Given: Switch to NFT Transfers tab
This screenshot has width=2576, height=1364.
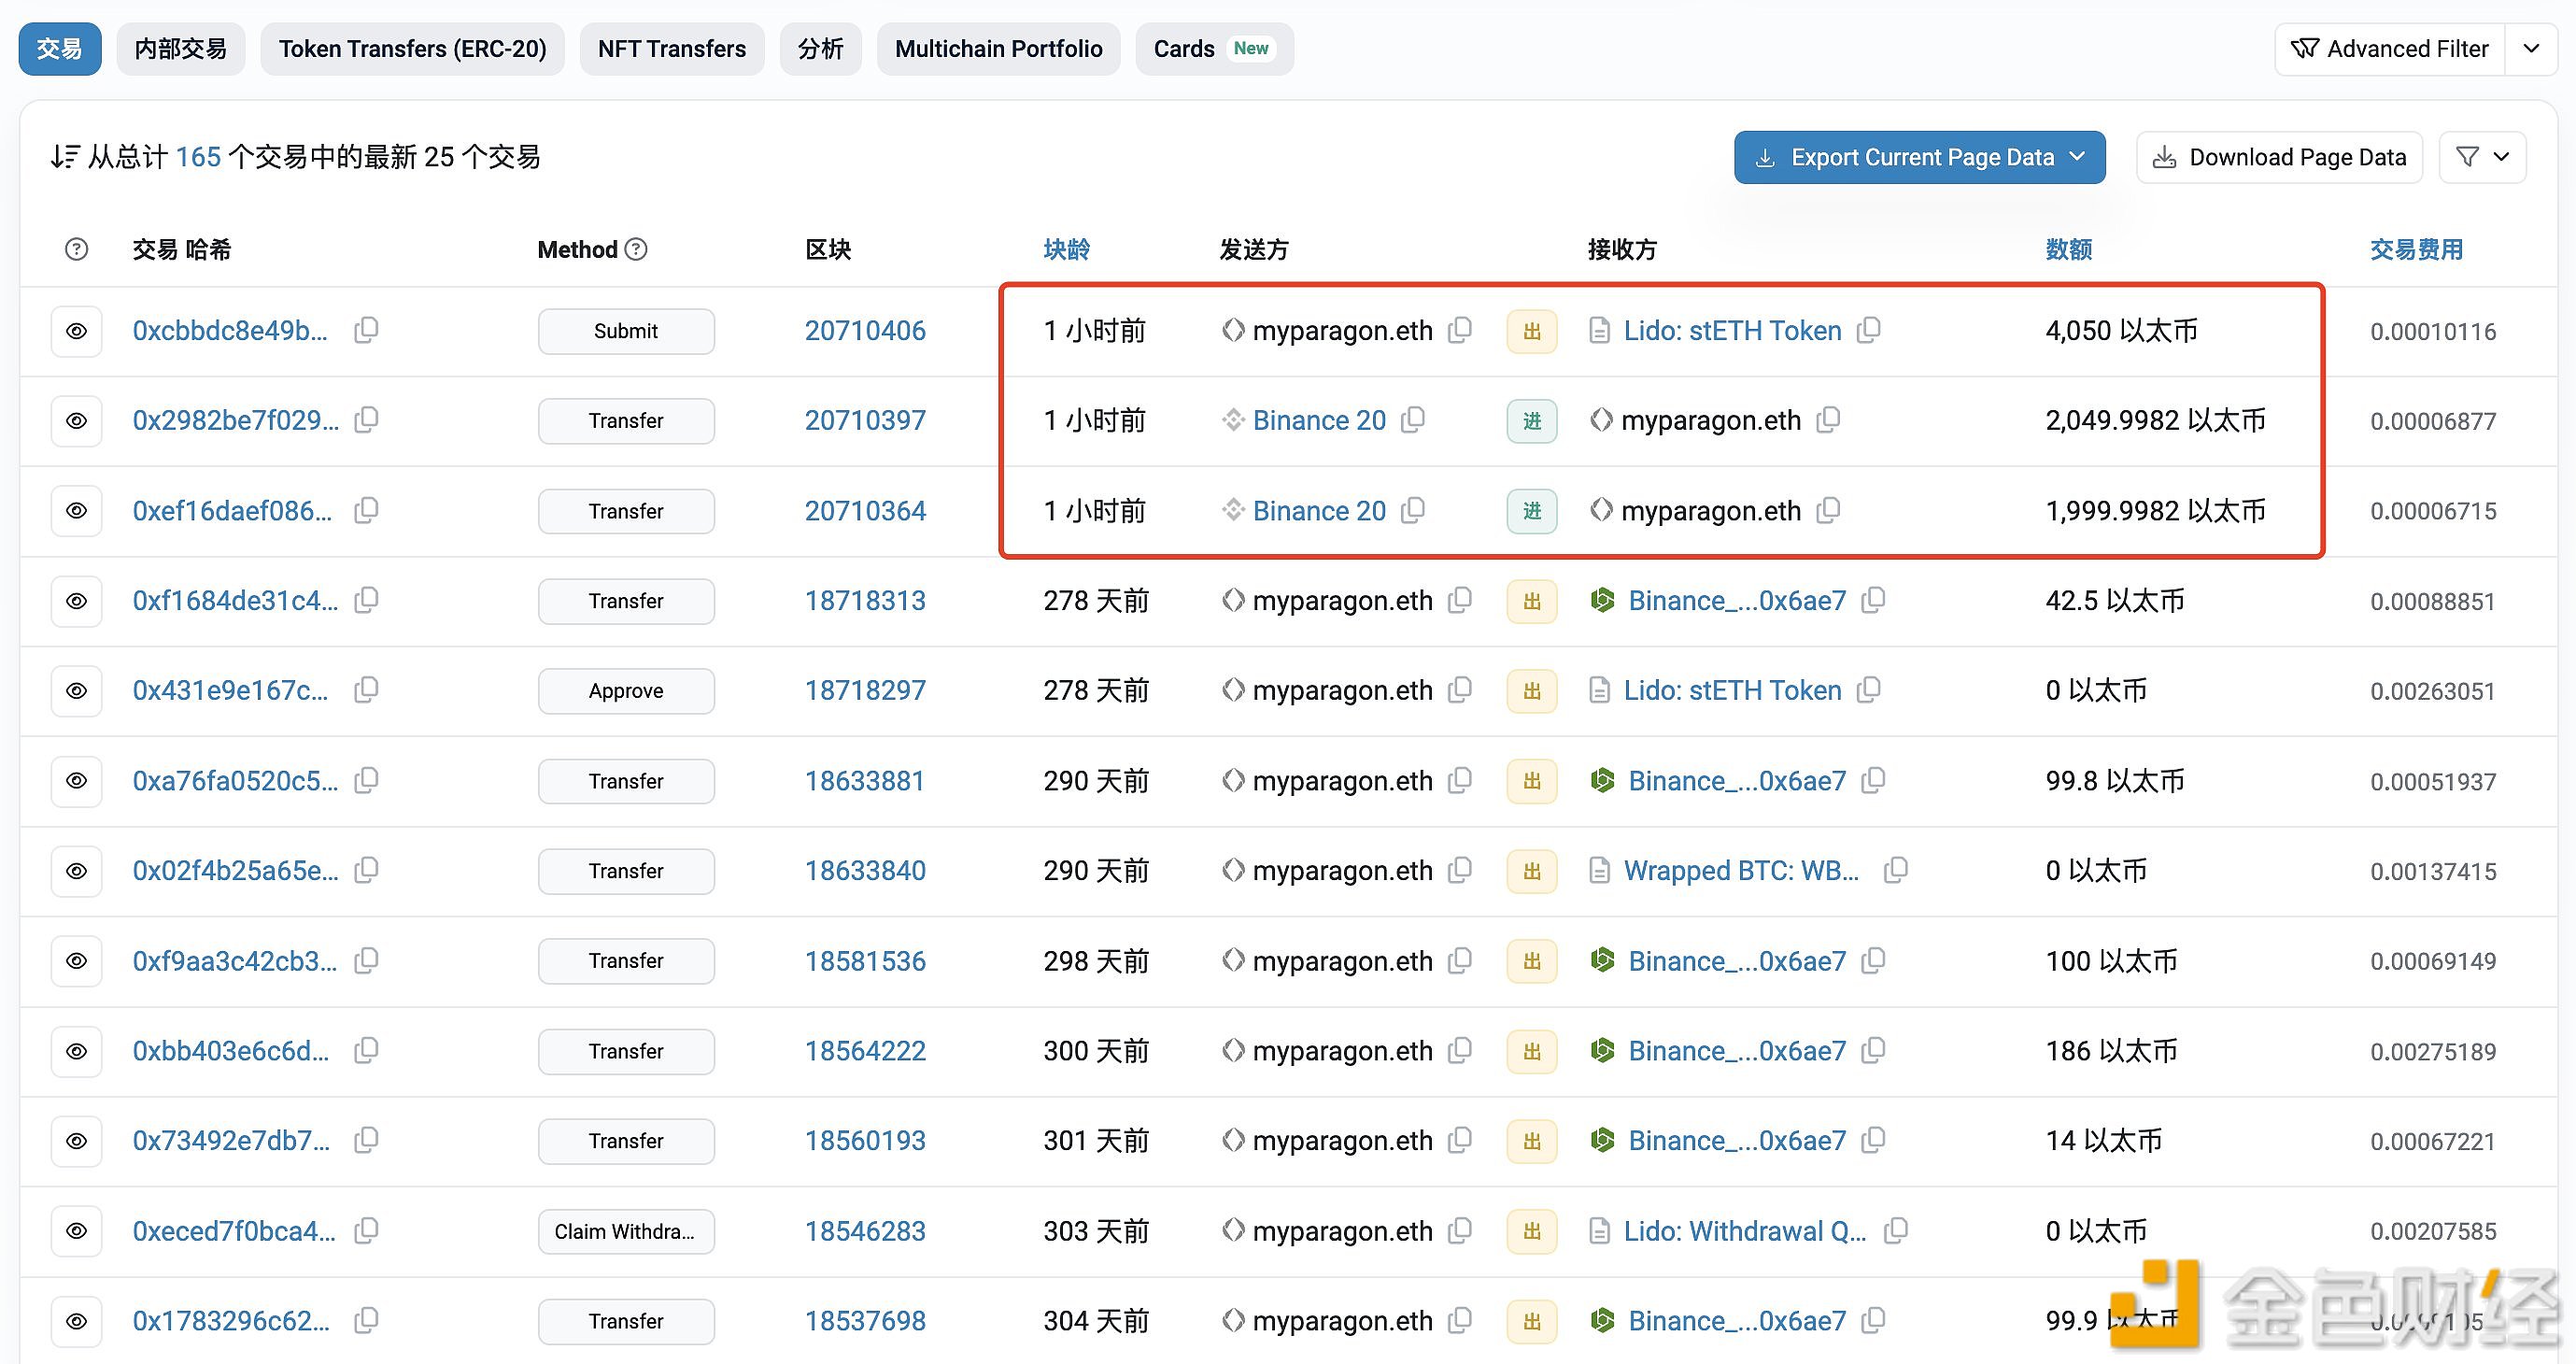Looking at the screenshot, I should (x=673, y=48).
